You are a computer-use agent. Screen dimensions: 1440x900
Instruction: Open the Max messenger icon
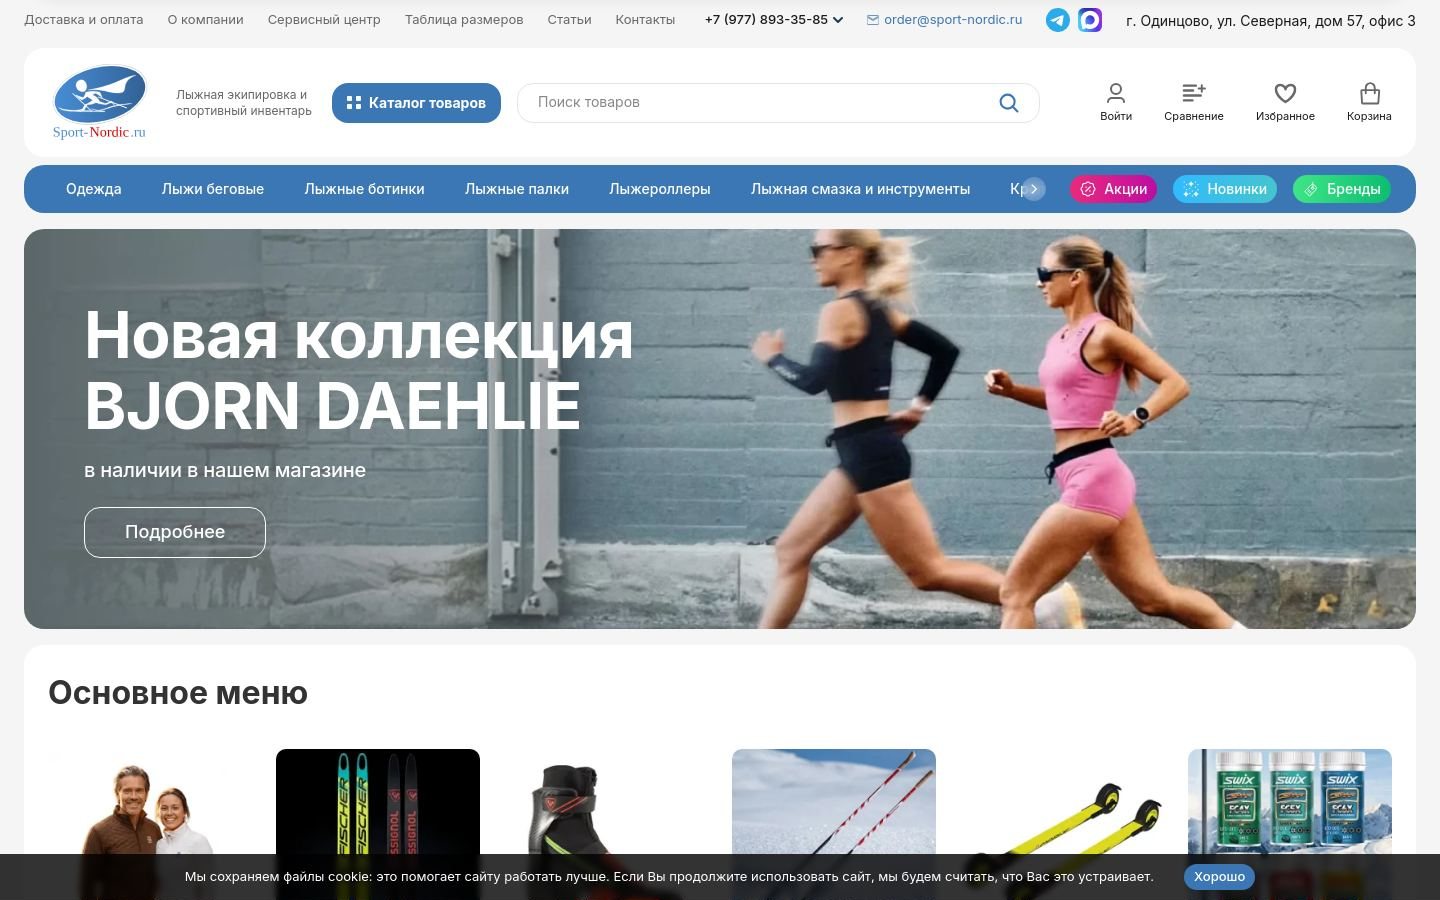[1090, 20]
